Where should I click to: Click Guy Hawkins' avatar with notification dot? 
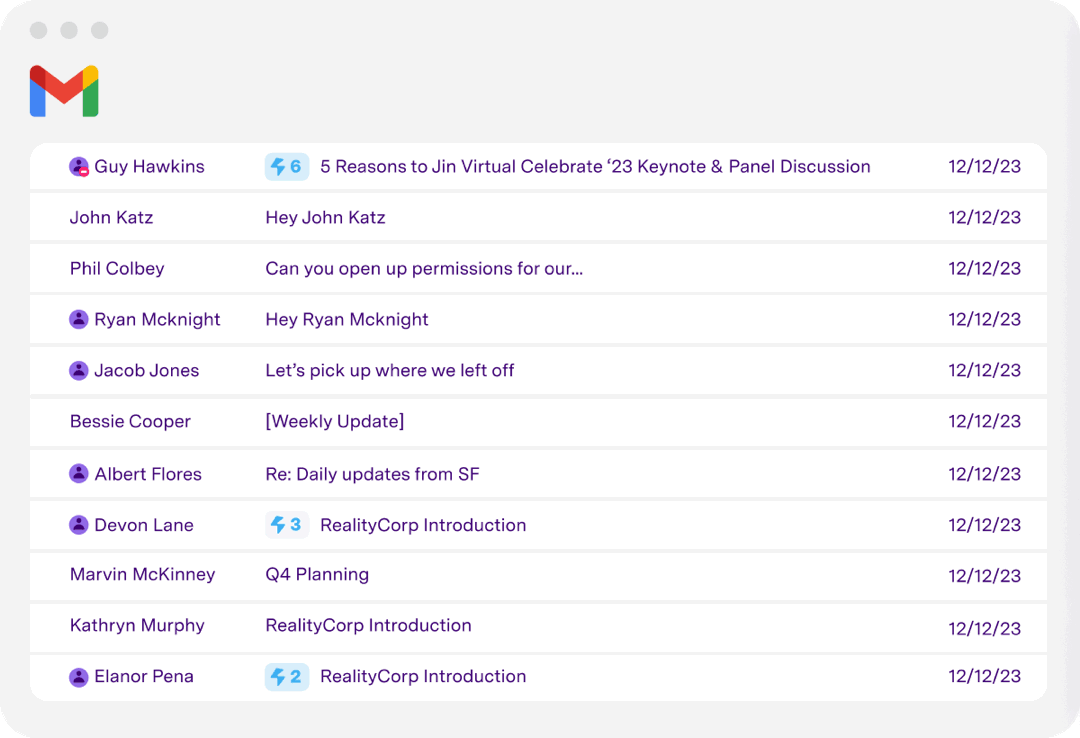point(79,166)
